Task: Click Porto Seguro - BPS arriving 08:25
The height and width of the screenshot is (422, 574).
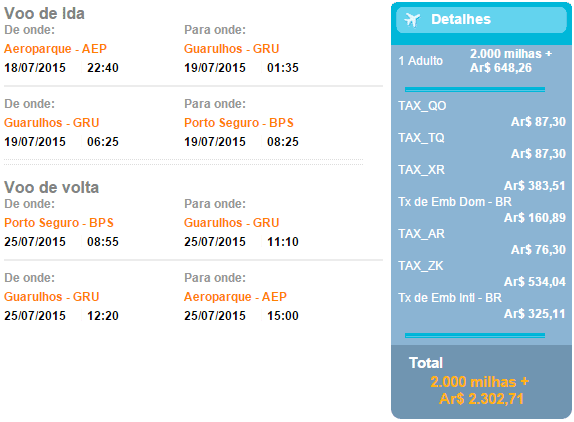Action: pos(239,123)
